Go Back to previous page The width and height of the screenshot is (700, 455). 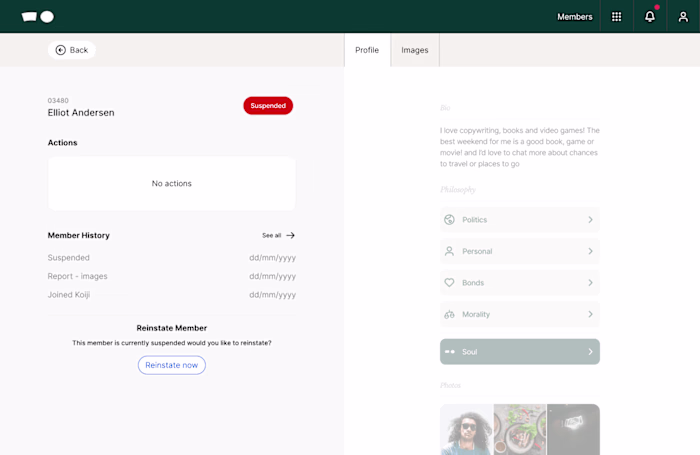[x=72, y=50]
